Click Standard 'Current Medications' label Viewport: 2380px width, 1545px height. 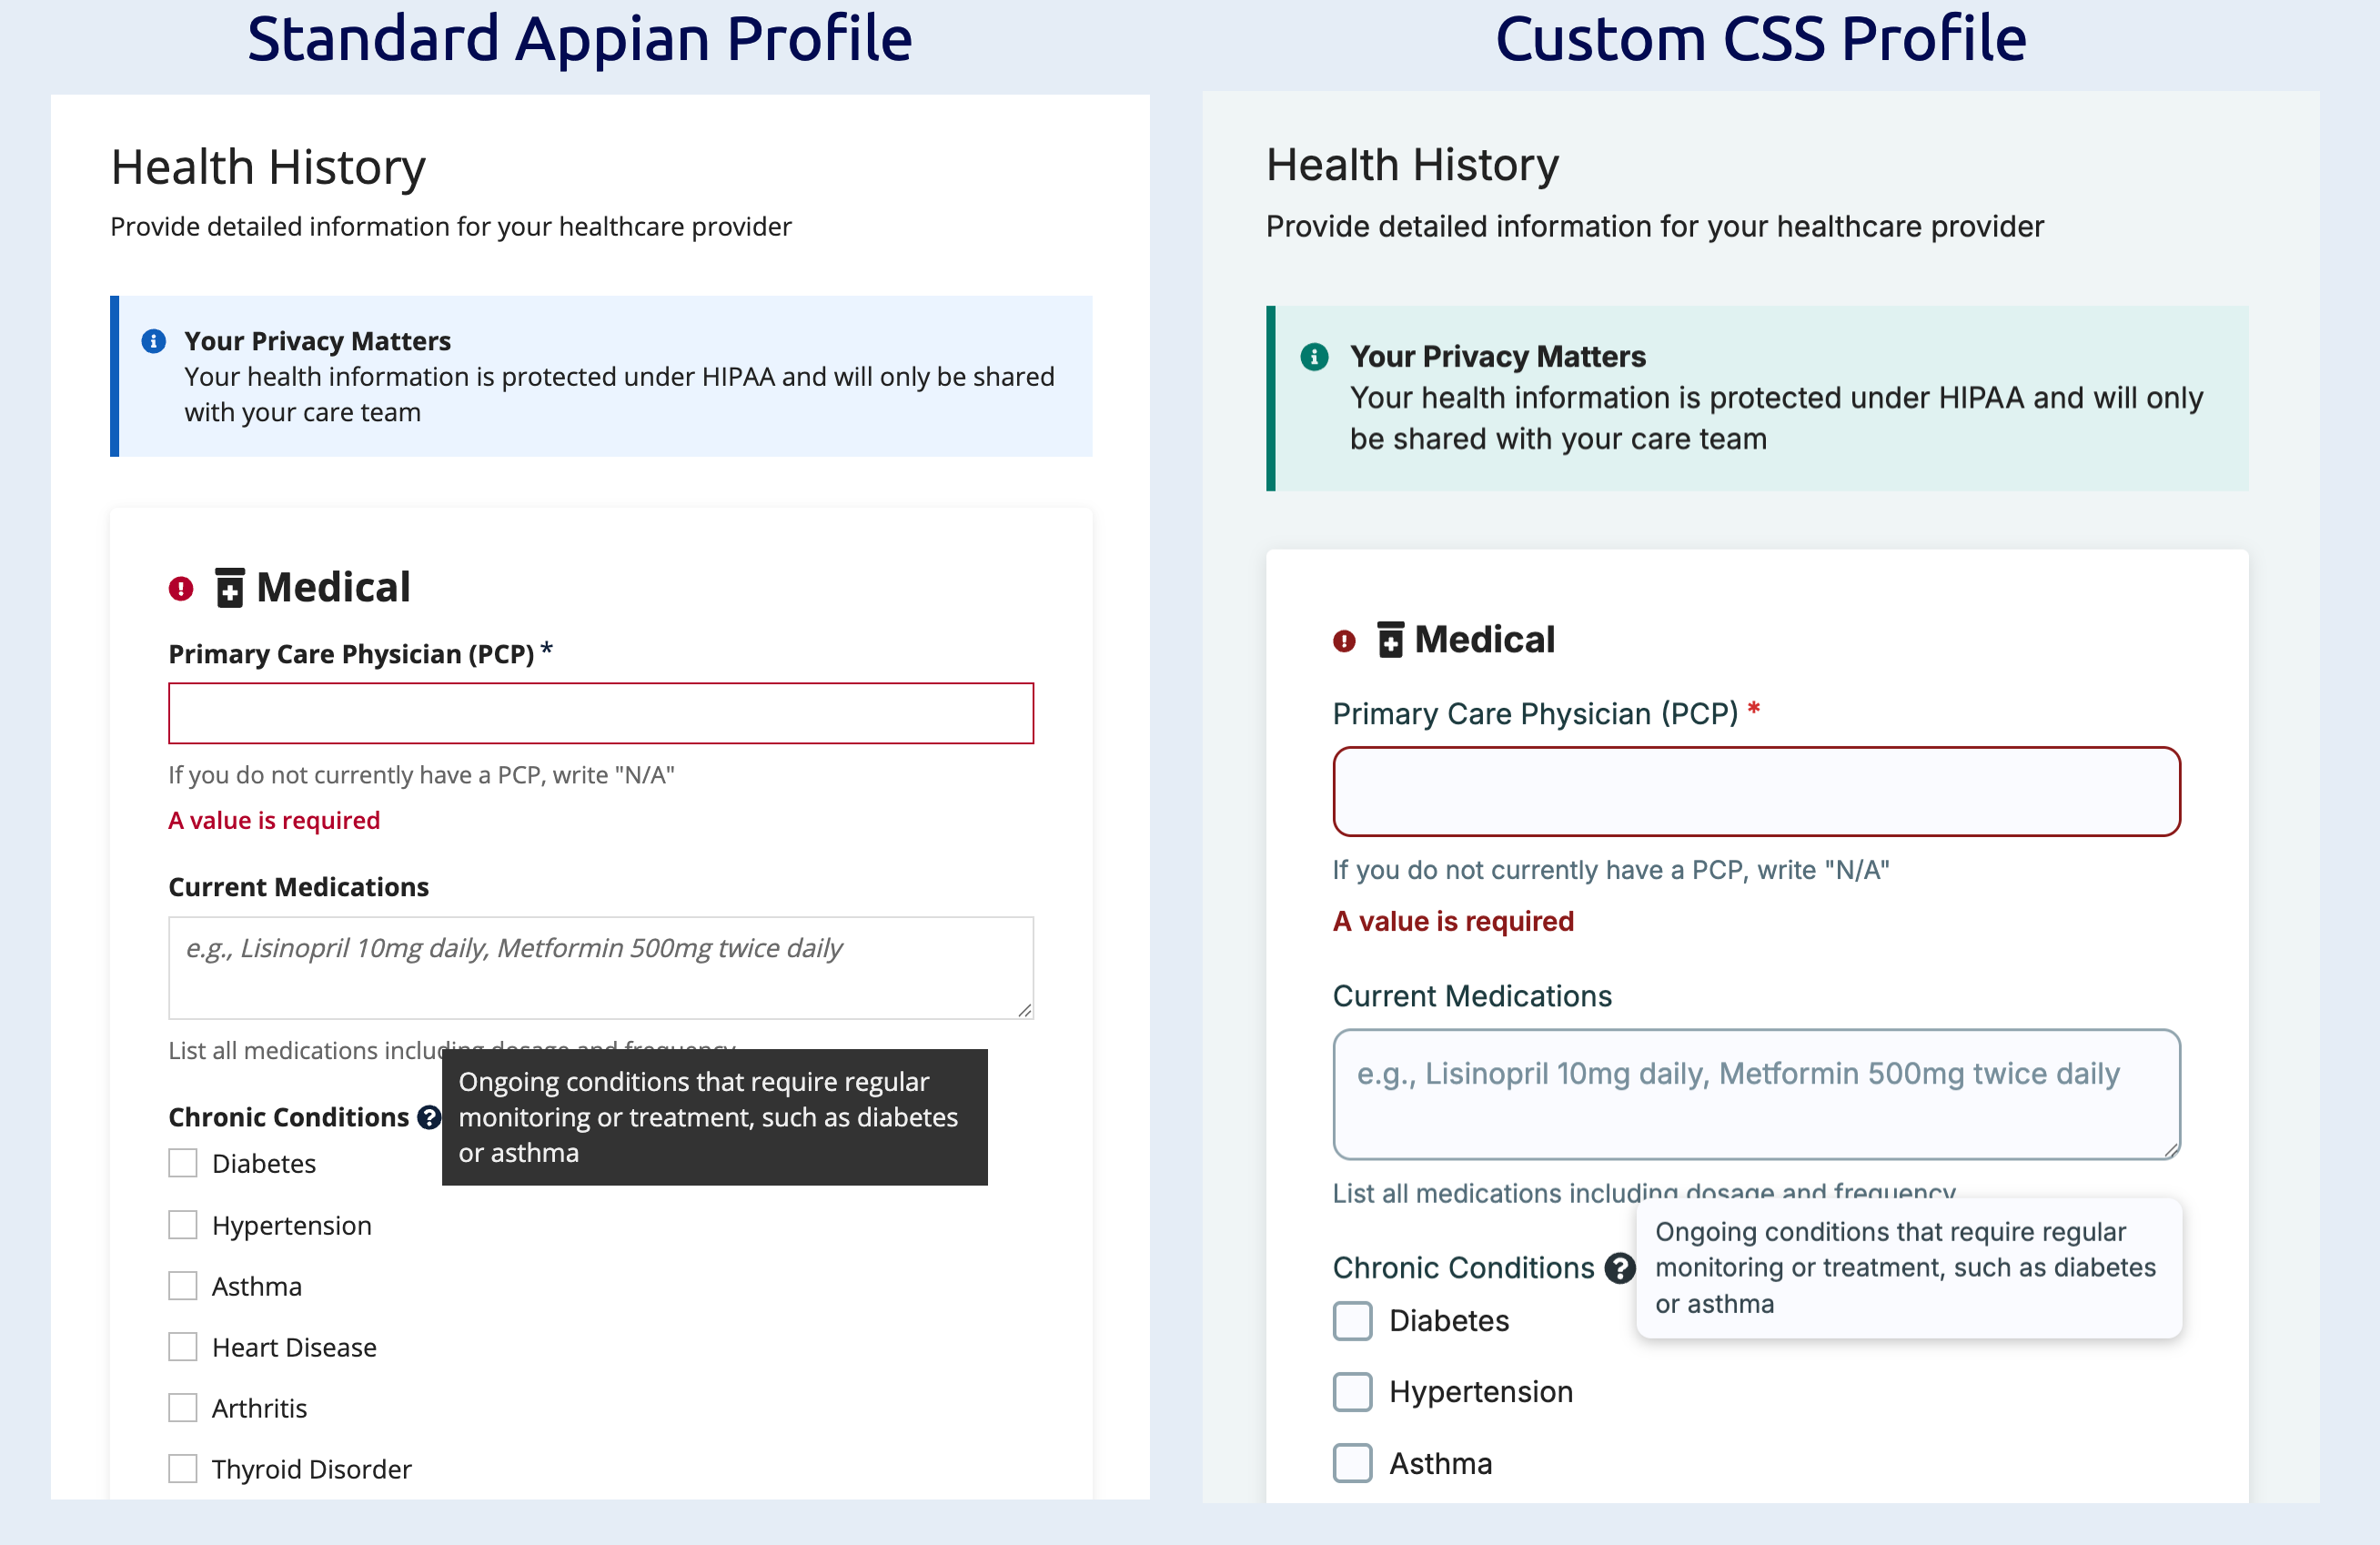298,887
